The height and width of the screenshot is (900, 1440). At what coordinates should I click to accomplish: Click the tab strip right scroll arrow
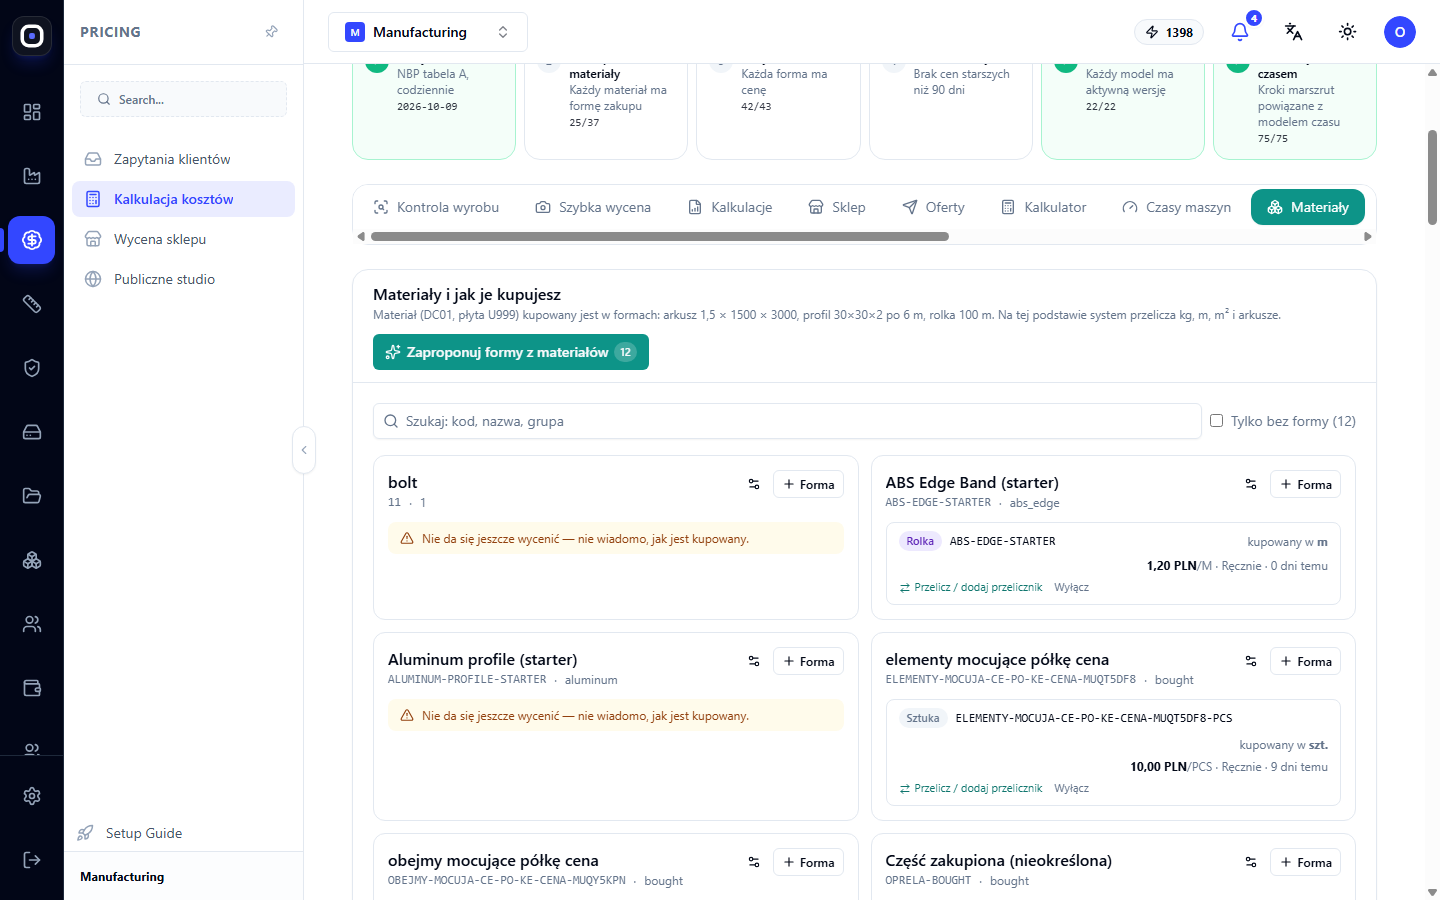tap(1368, 237)
